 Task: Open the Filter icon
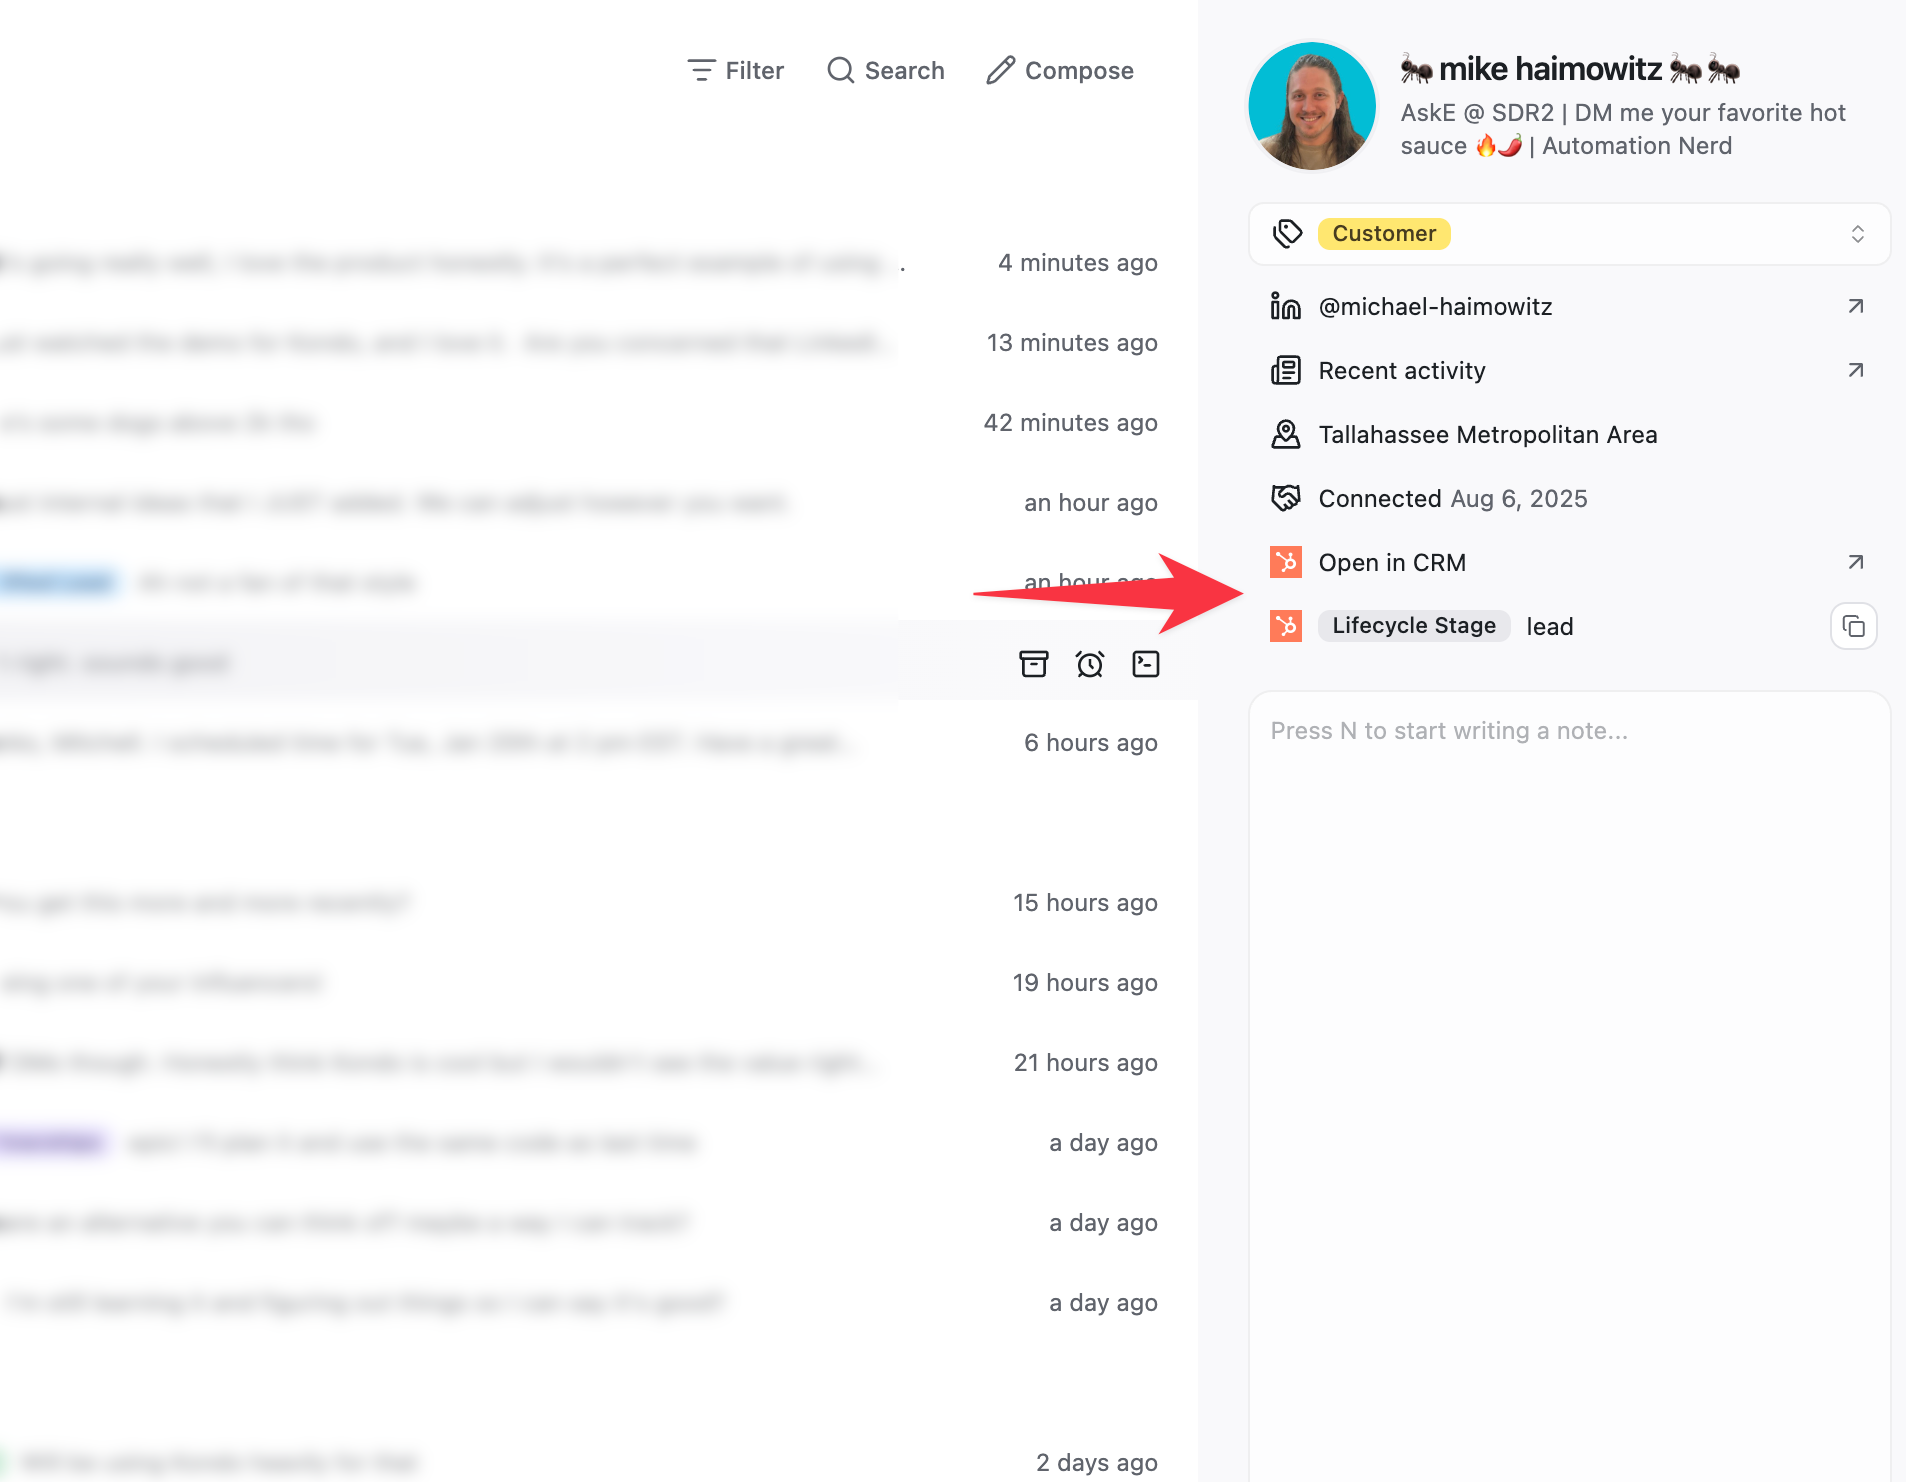pyautogui.click(x=700, y=70)
